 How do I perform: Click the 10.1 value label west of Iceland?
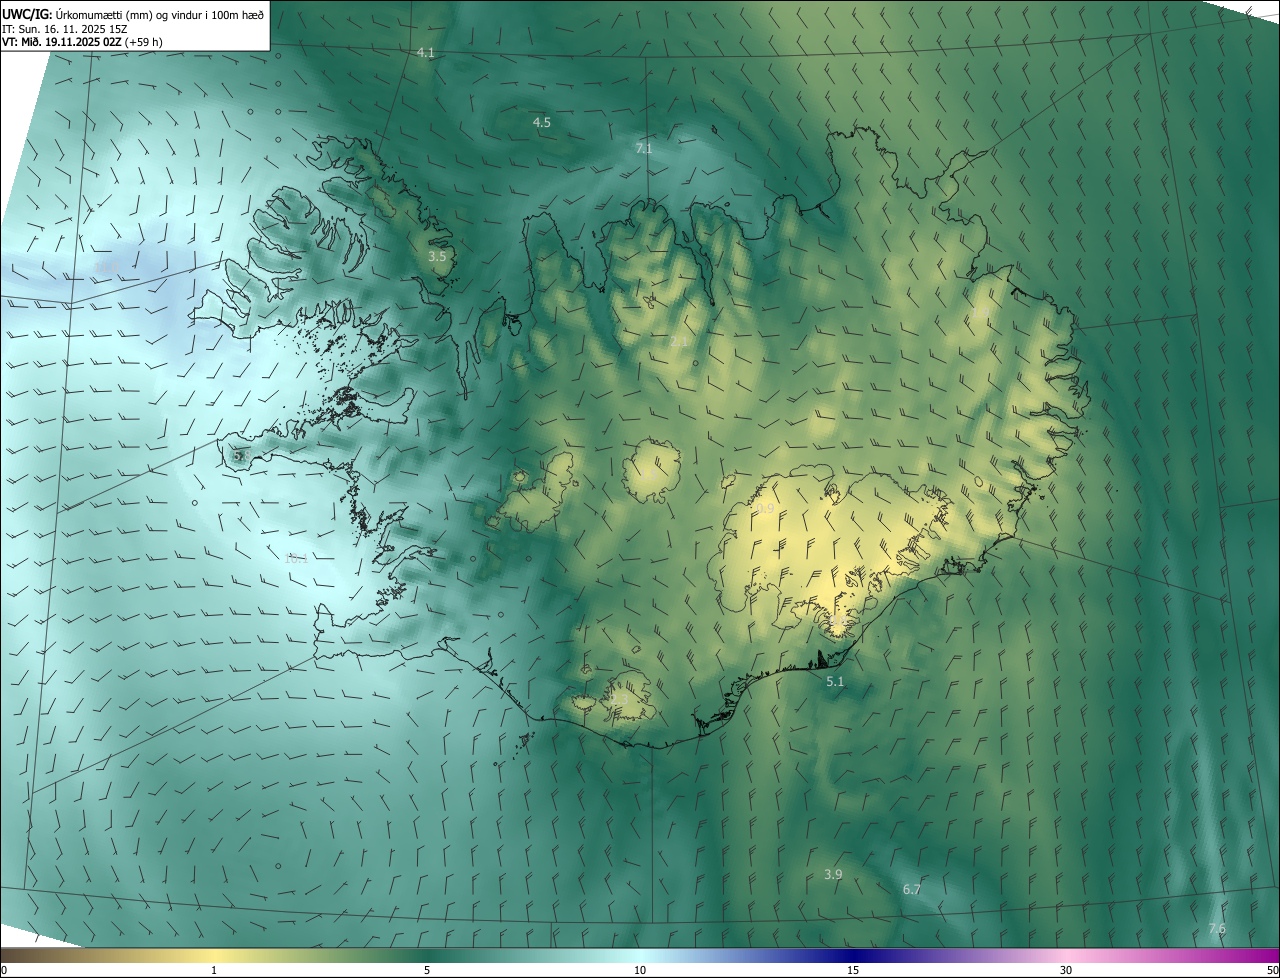[297, 559]
